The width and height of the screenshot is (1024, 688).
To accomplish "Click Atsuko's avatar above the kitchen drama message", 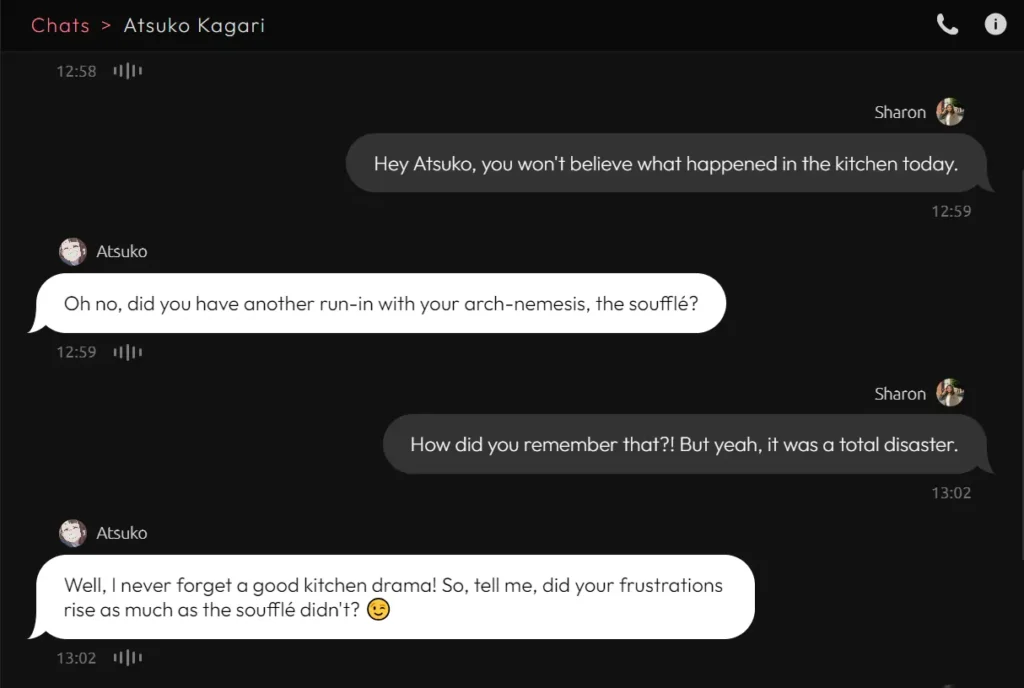I will [x=72, y=533].
